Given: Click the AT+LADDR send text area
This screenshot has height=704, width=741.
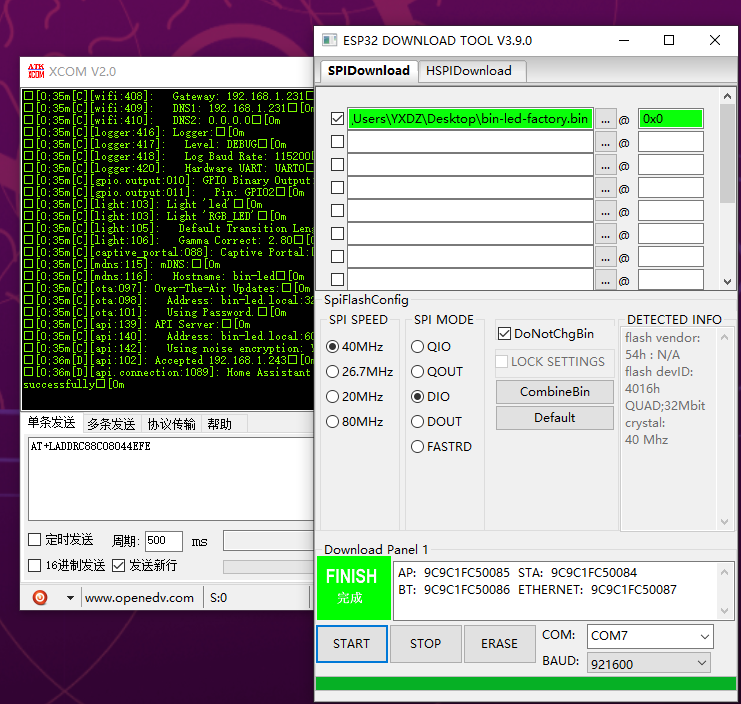Looking at the screenshot, I should tap(171, 479).
